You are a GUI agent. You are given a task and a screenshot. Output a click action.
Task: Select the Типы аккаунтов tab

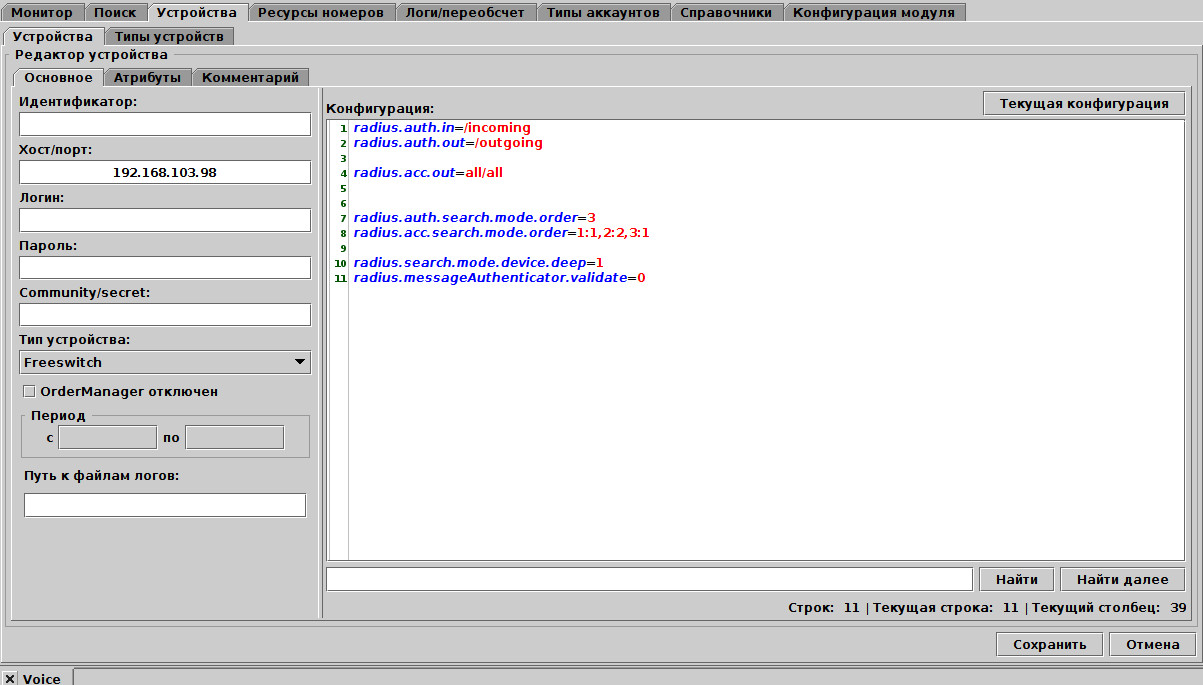603,13
